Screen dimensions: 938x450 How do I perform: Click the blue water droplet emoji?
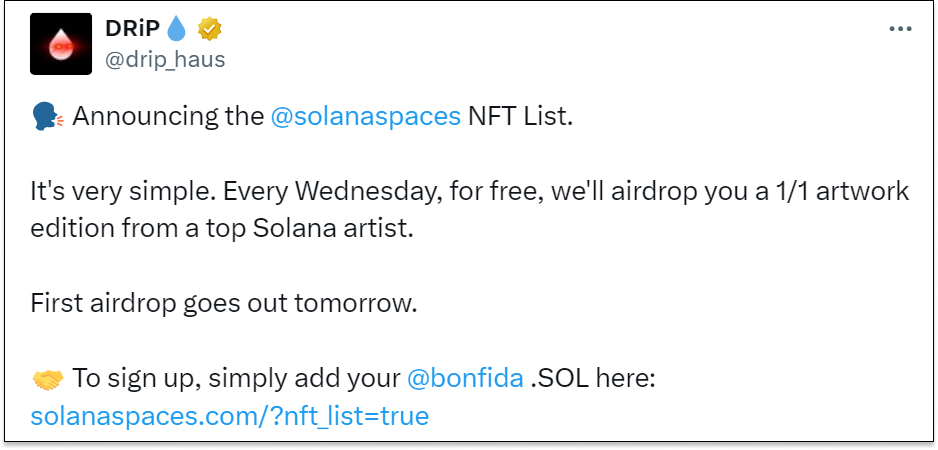[x=176, y=29]
